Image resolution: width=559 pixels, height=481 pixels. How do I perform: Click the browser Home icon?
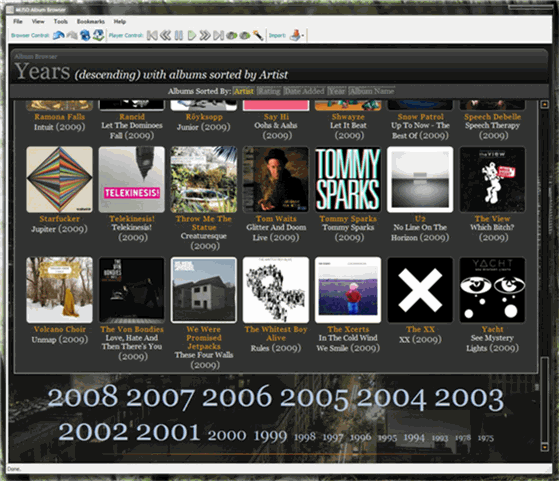[98, 35]
